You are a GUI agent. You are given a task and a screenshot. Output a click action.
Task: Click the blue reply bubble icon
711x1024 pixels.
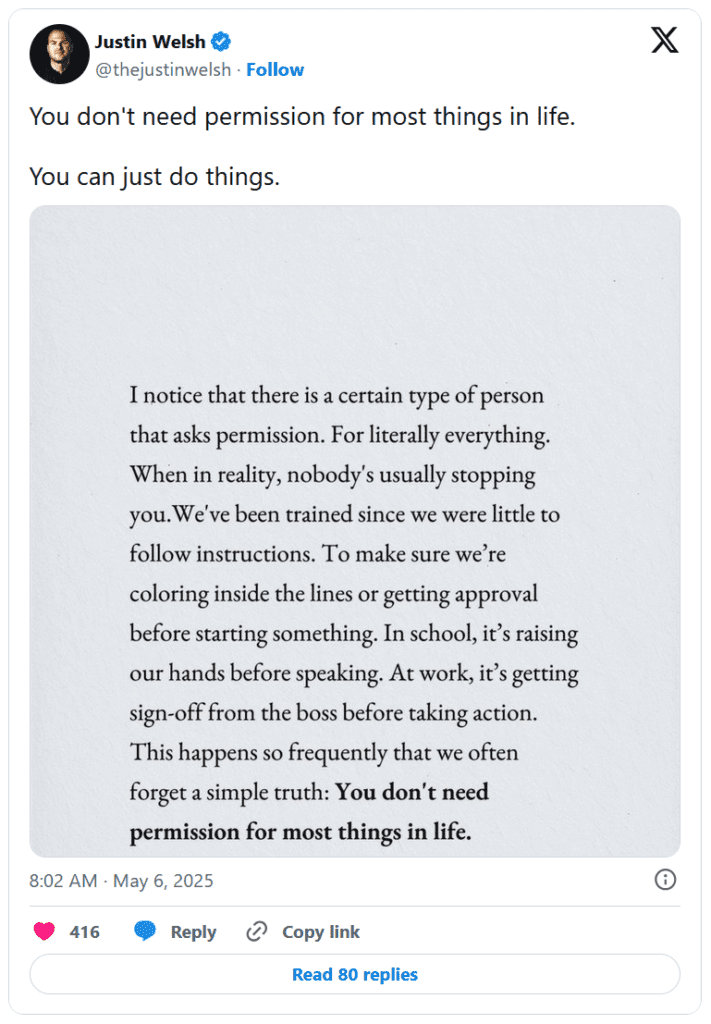tap(144, 931)
